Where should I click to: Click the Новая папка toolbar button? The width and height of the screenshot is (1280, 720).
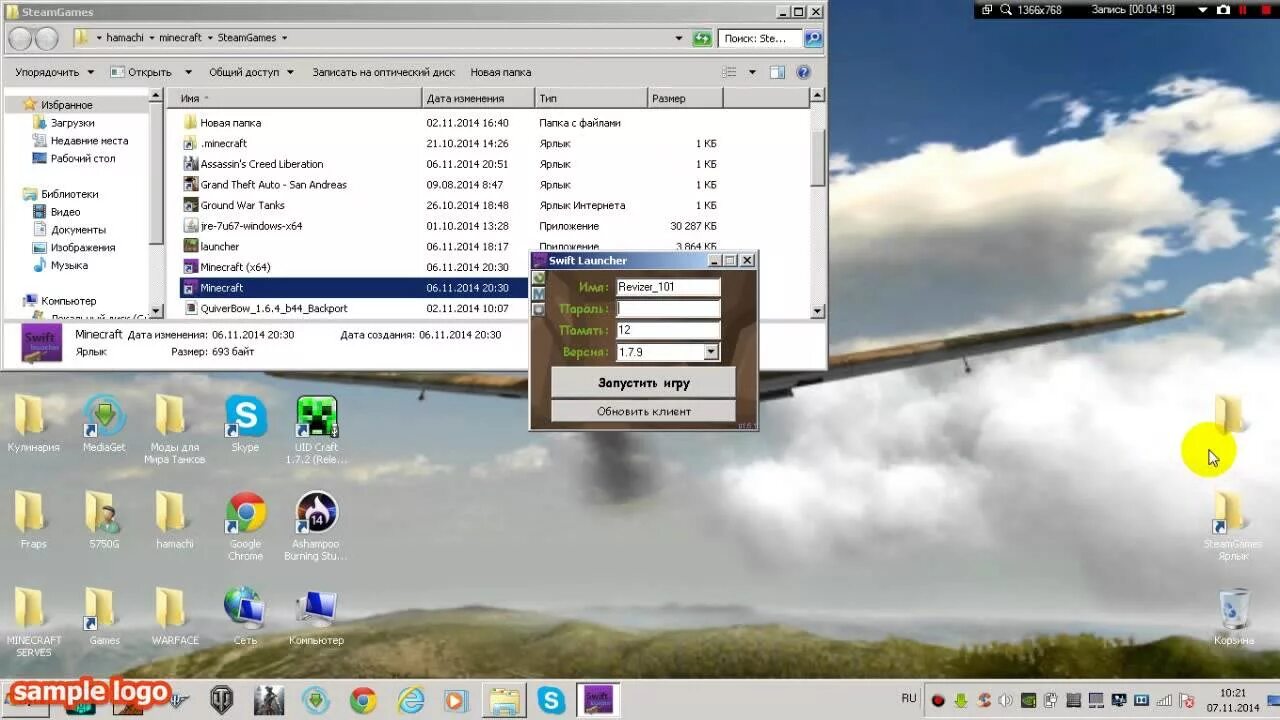click(x=500, y=72)
